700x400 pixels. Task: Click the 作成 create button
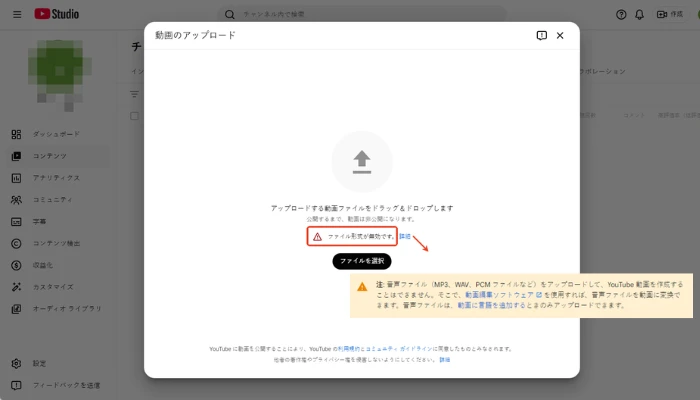[670, 14]
